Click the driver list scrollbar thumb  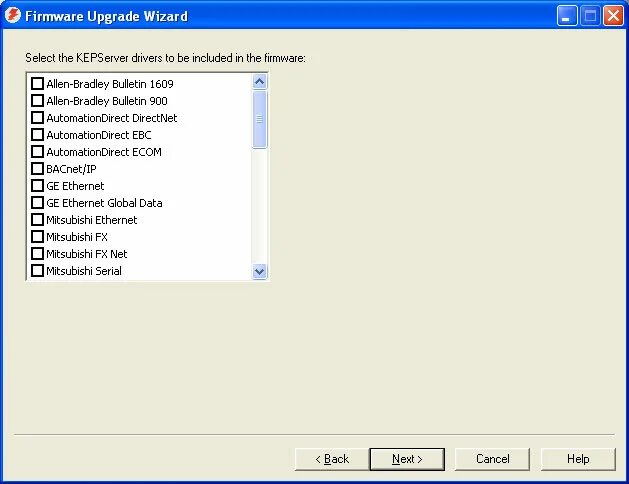point(260,119)
